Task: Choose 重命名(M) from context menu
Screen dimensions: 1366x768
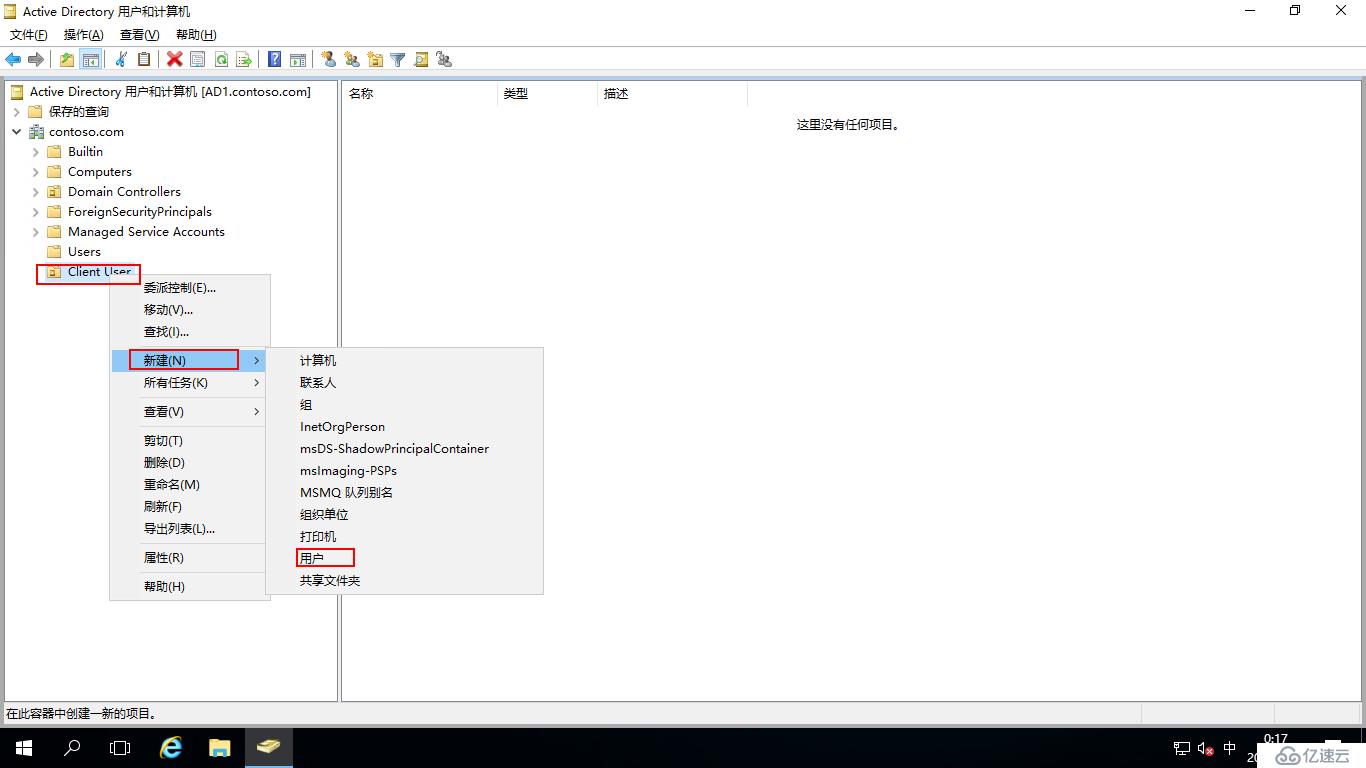Action: 190,485
